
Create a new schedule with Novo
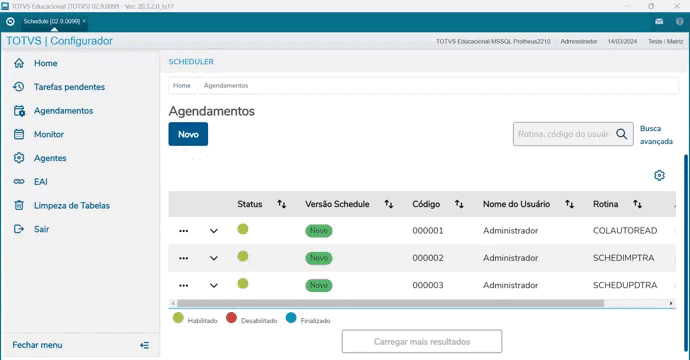188,134
